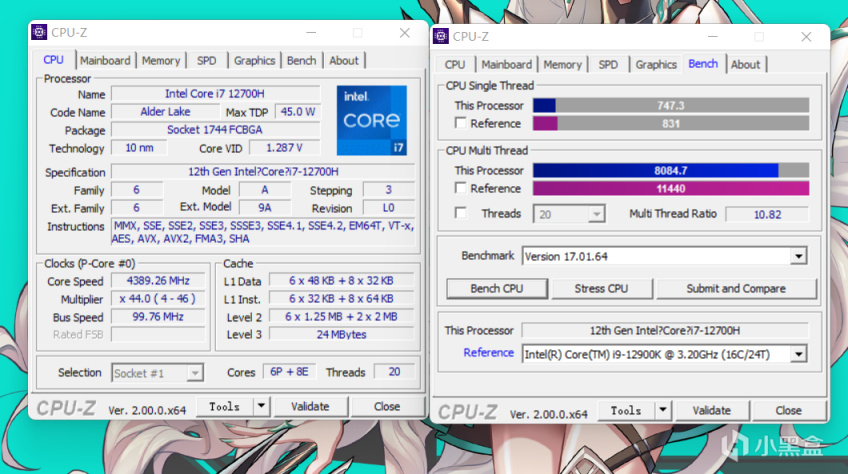Enable the Single Thread Reference checkbox
Viewport: 848px width, 474px height.
(x=460, y=123)
